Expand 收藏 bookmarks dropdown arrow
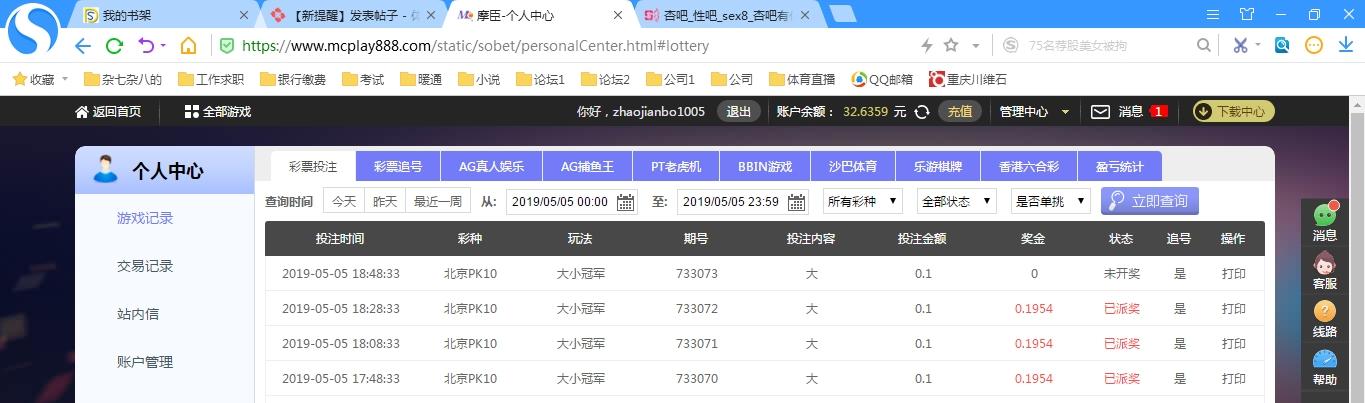The width and height of the screenshot is (1365, 403). (x=66, y=79)
